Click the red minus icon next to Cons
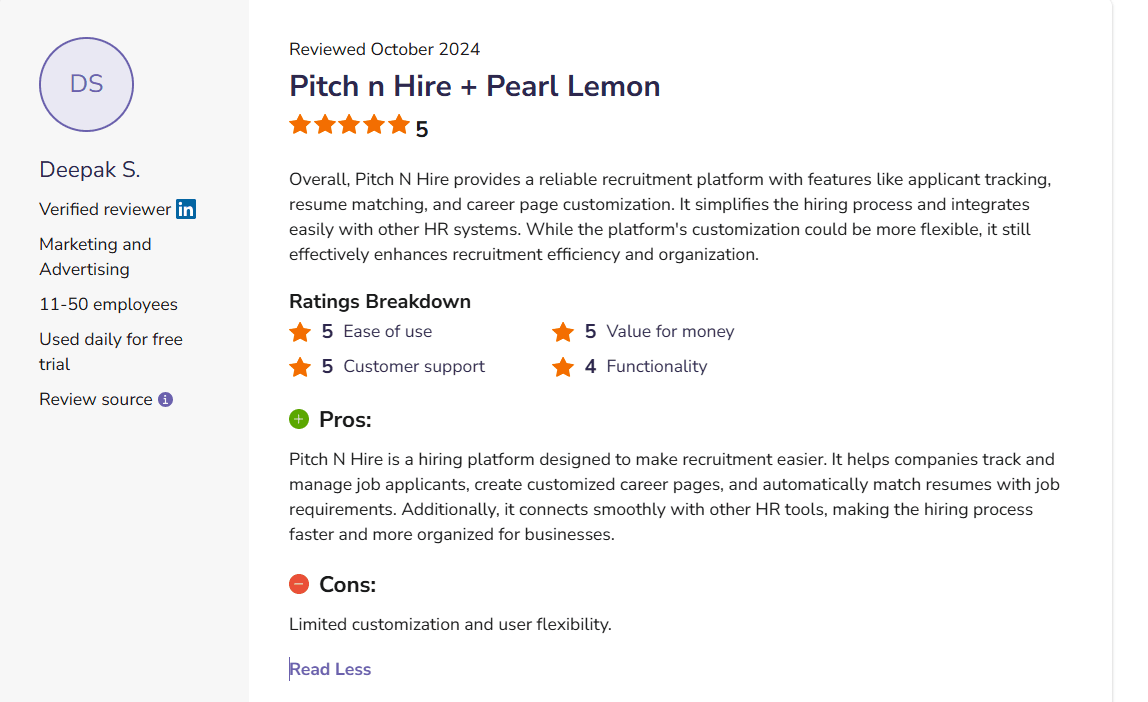 point(298,584)
